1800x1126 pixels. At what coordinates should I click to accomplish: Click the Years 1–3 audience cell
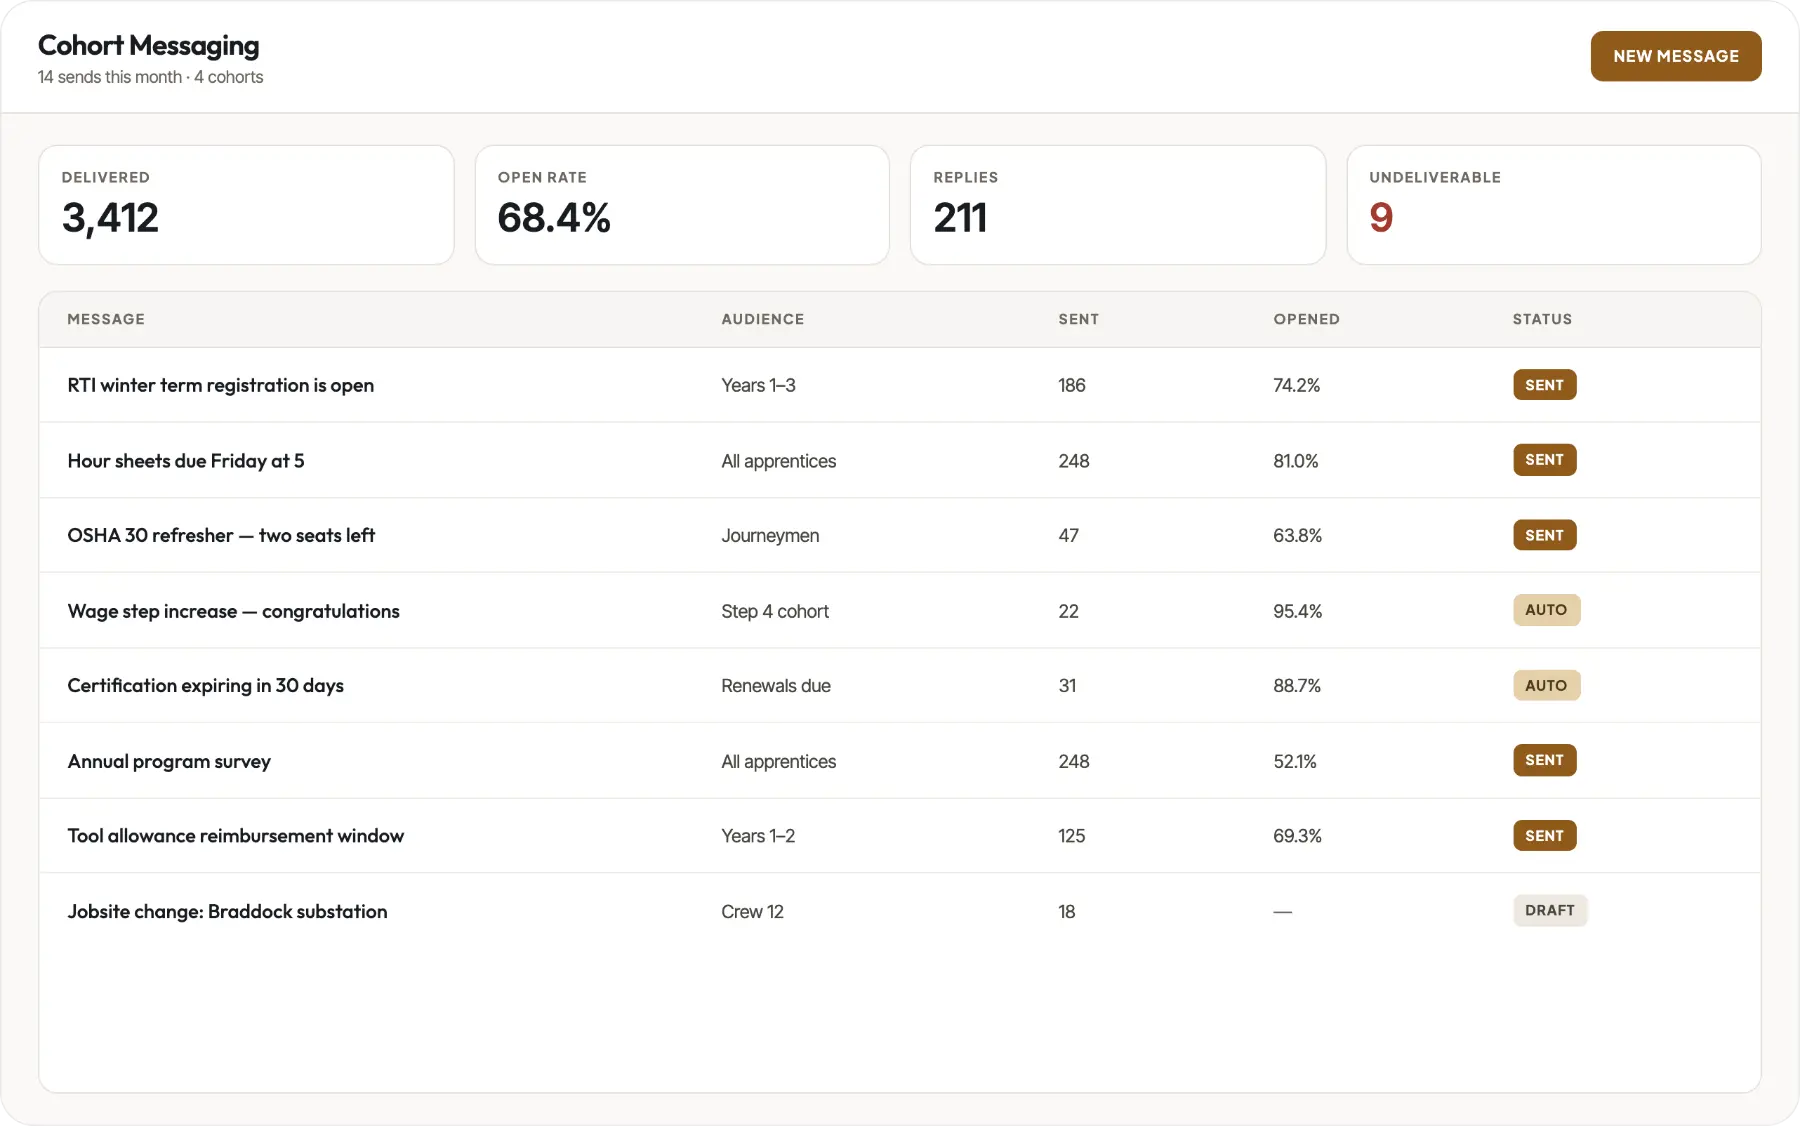coord(758,385)
